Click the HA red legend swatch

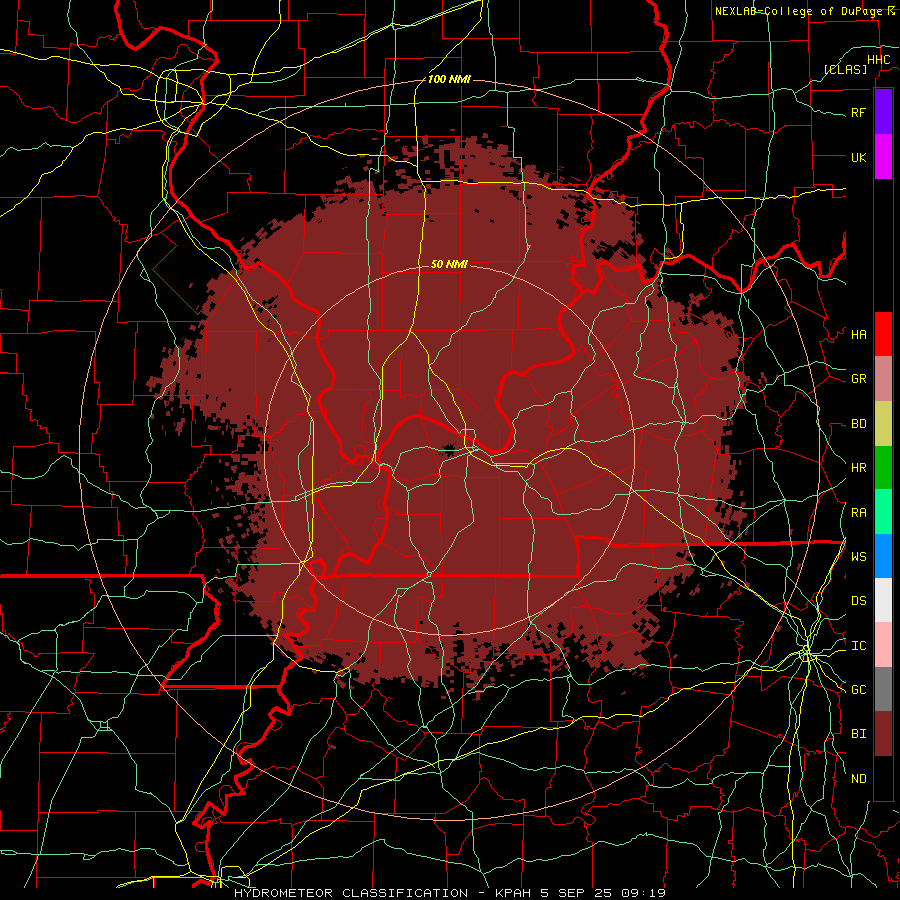(883, 334)
